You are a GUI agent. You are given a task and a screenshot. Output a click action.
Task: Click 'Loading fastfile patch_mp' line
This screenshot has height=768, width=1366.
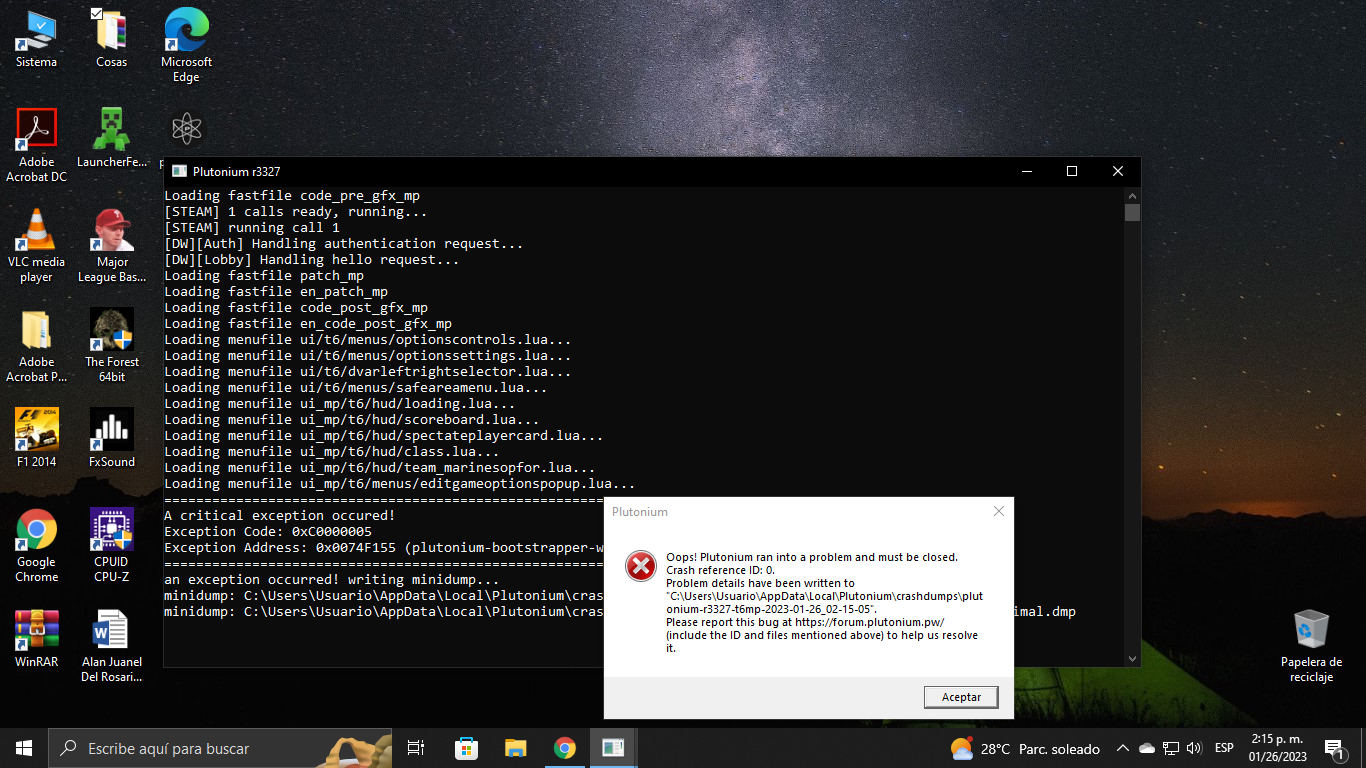tap(264, 275)
